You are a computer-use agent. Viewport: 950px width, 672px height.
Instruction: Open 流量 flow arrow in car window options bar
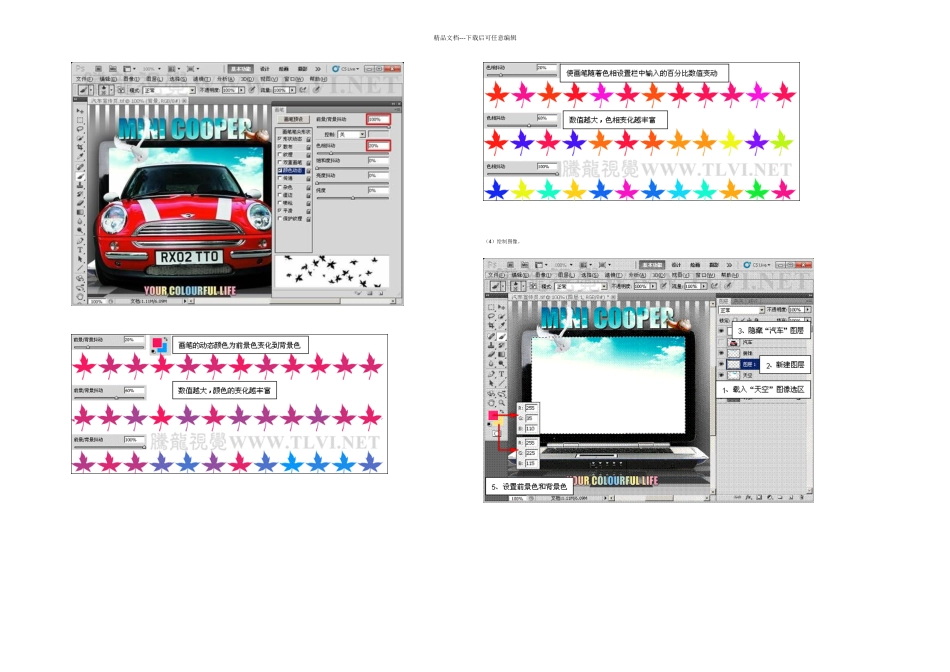pyautogui.click(x=292, y=90)
